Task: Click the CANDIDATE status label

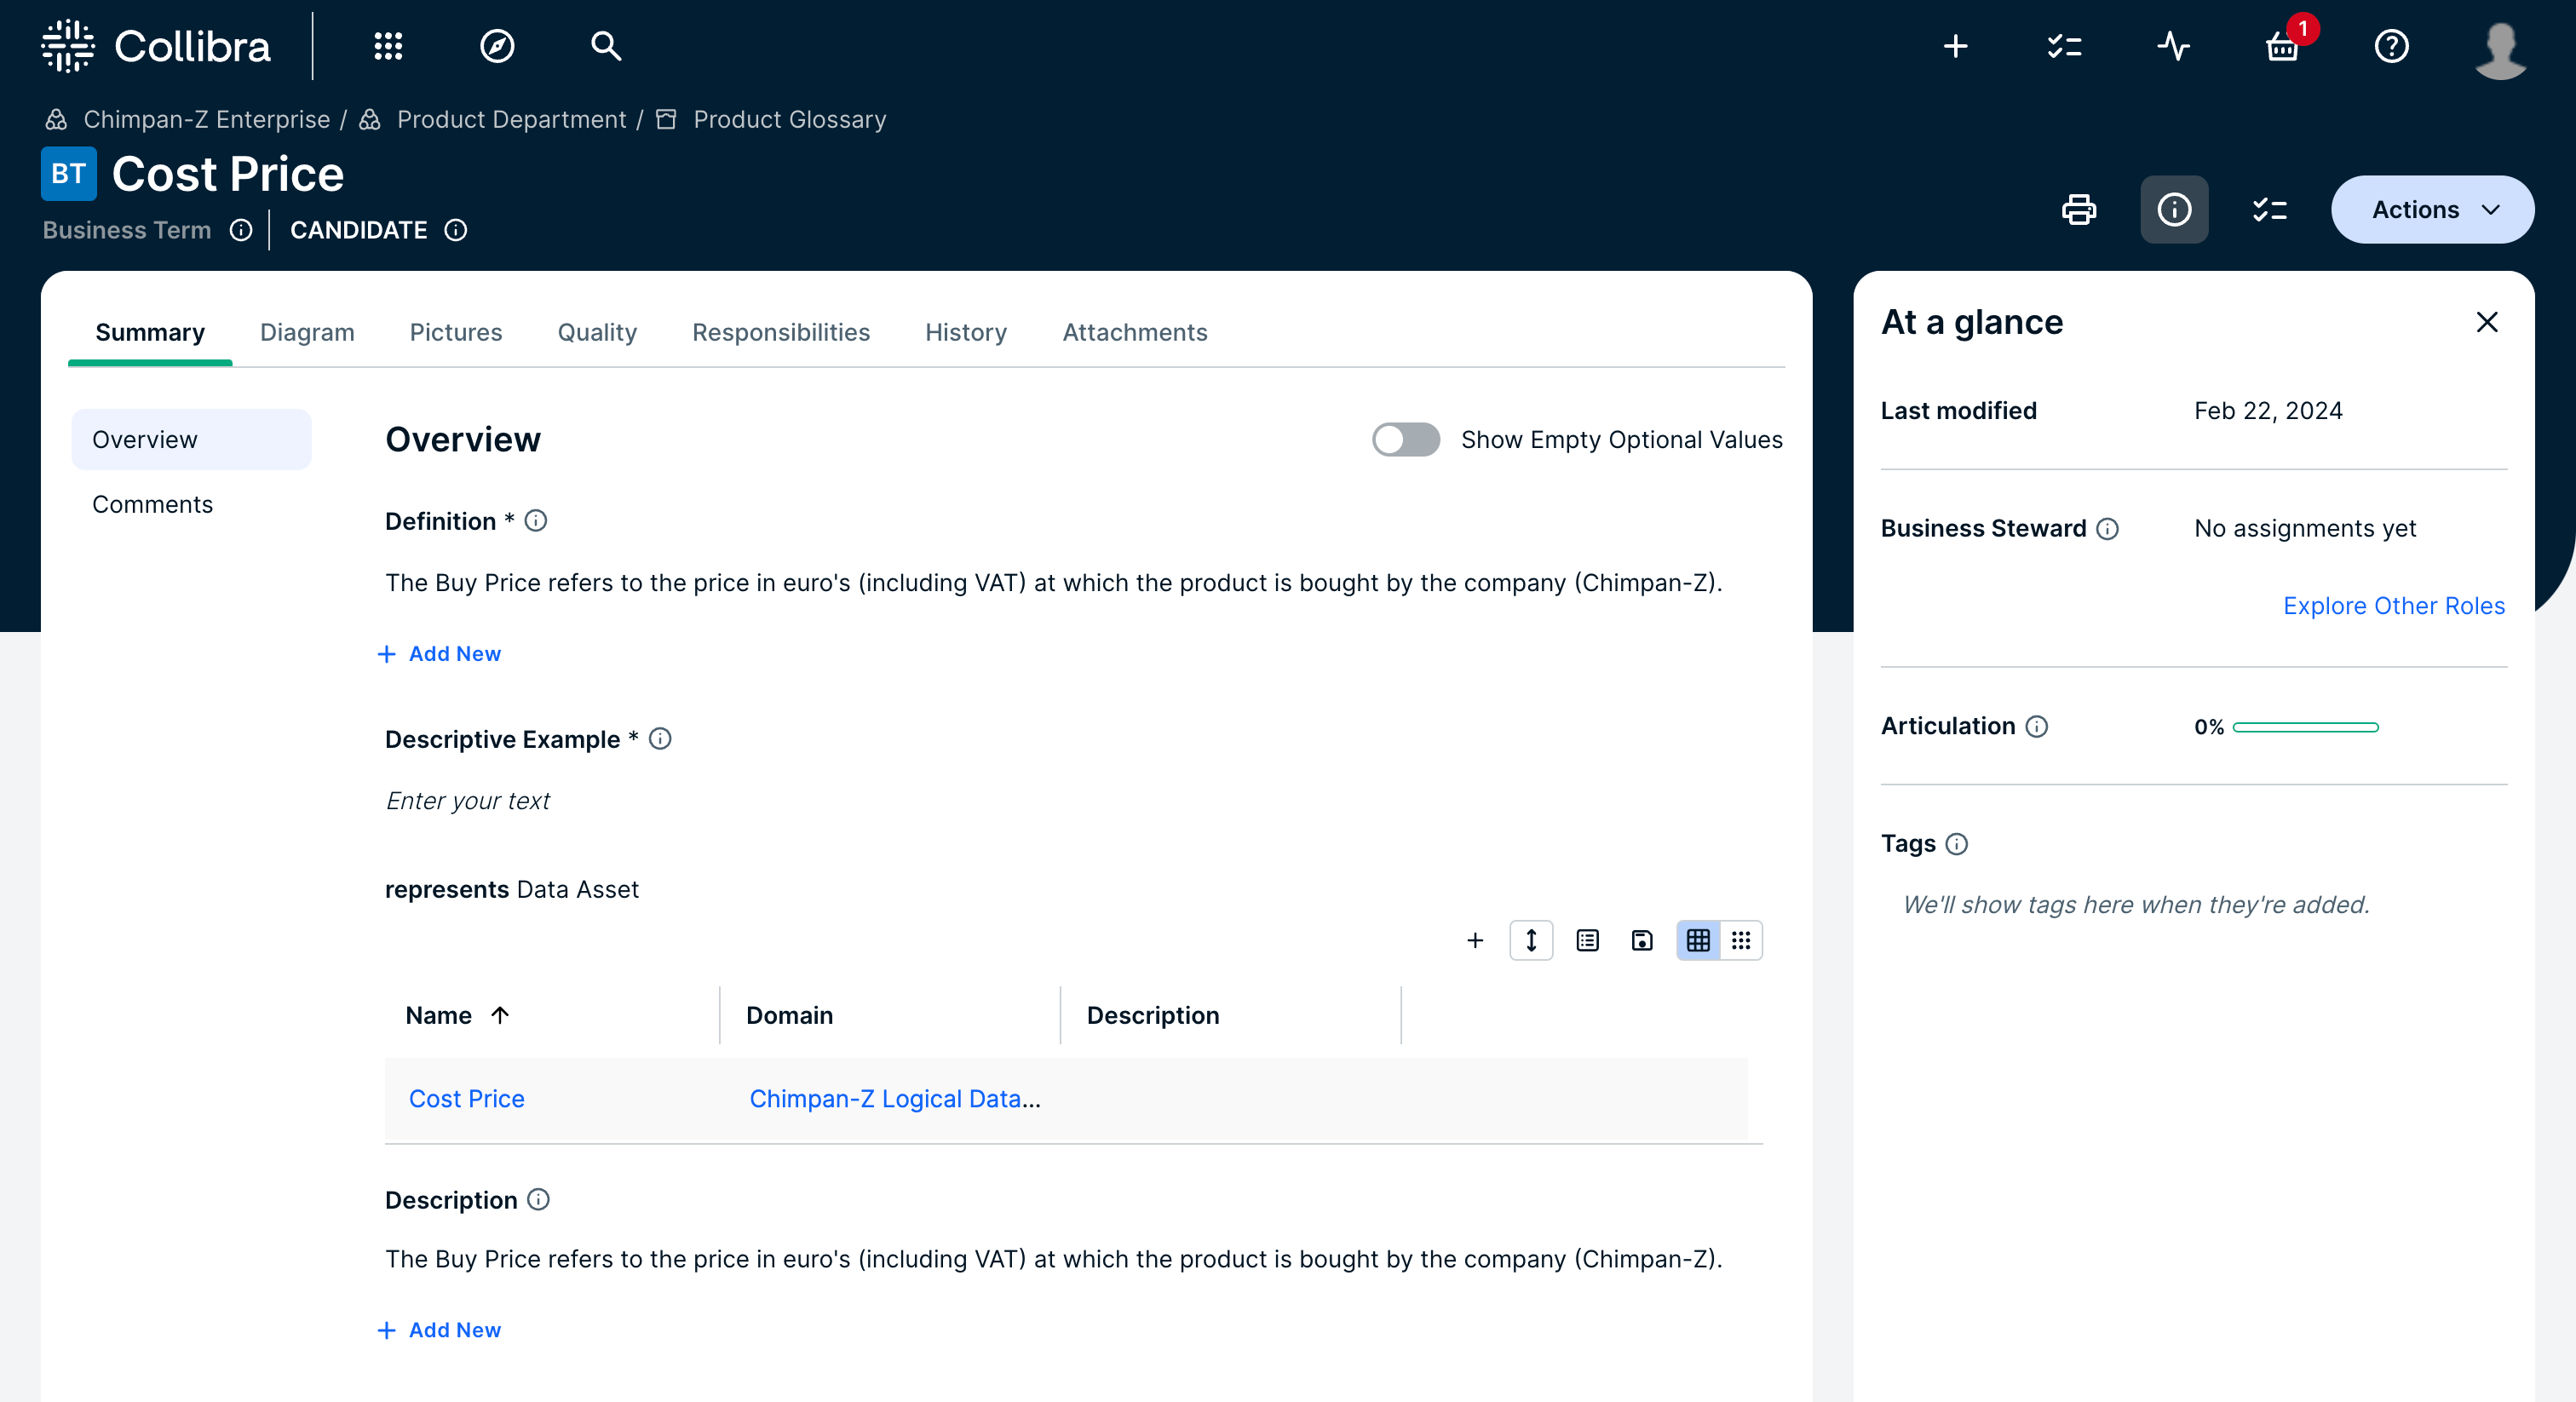Action: point(358,230)
